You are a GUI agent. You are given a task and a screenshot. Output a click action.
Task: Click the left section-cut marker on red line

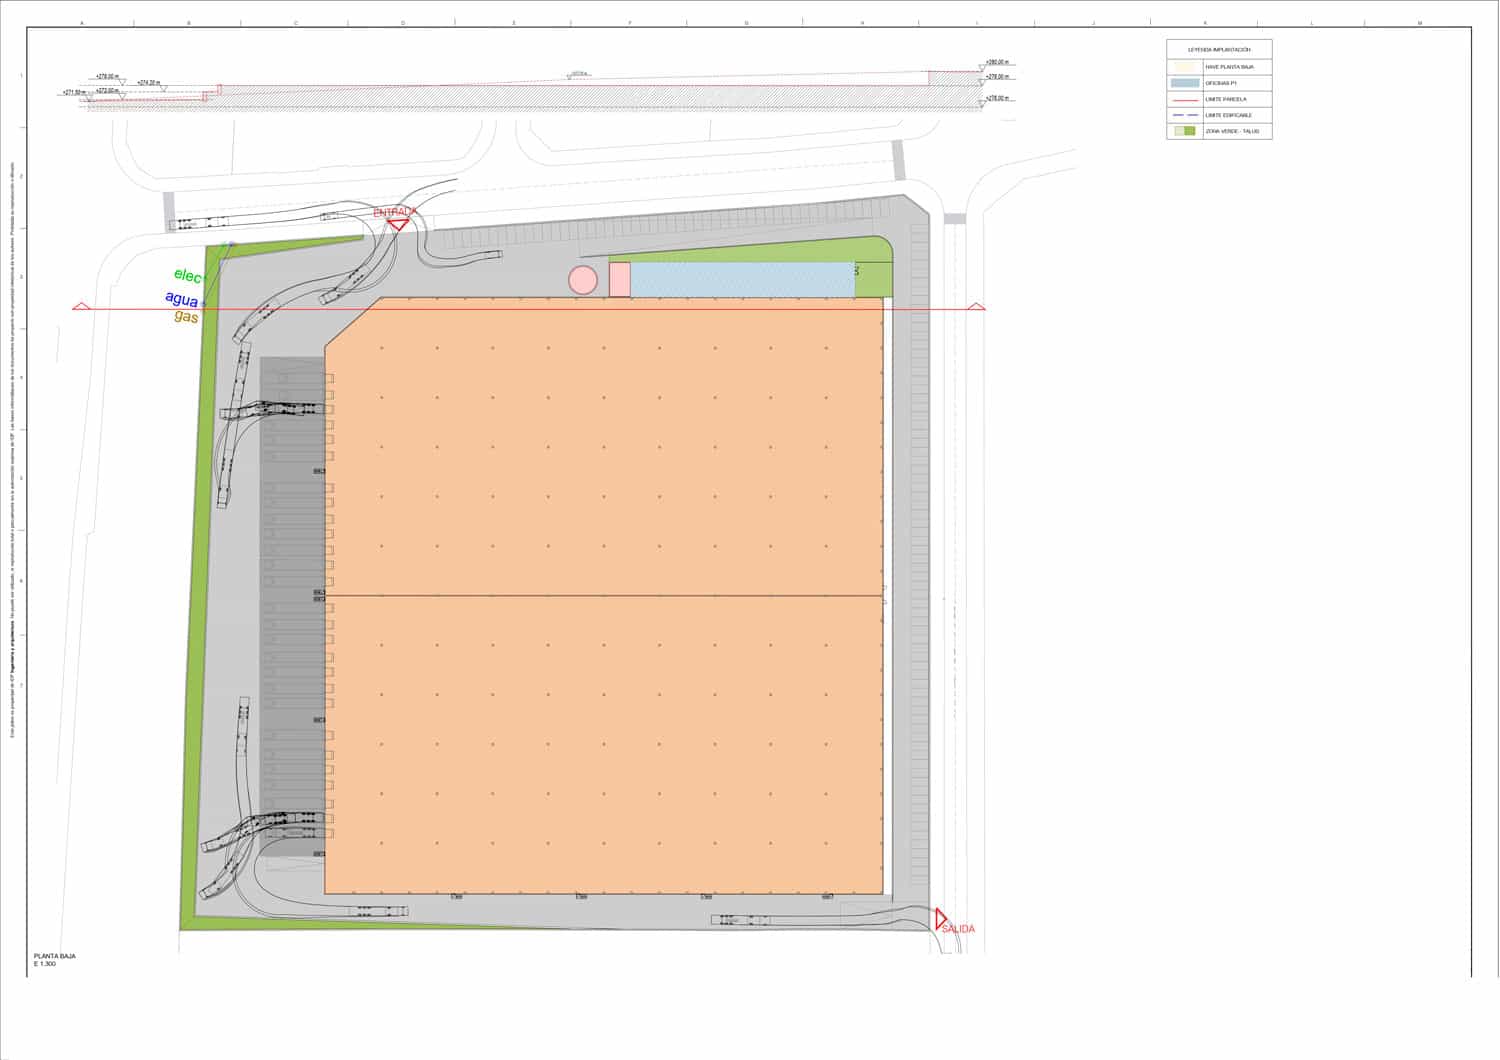point(80,307)
